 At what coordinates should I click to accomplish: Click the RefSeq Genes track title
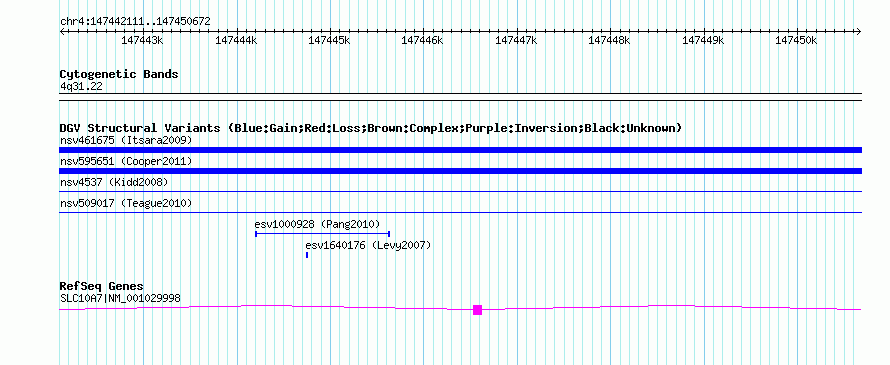click(102, 286)
